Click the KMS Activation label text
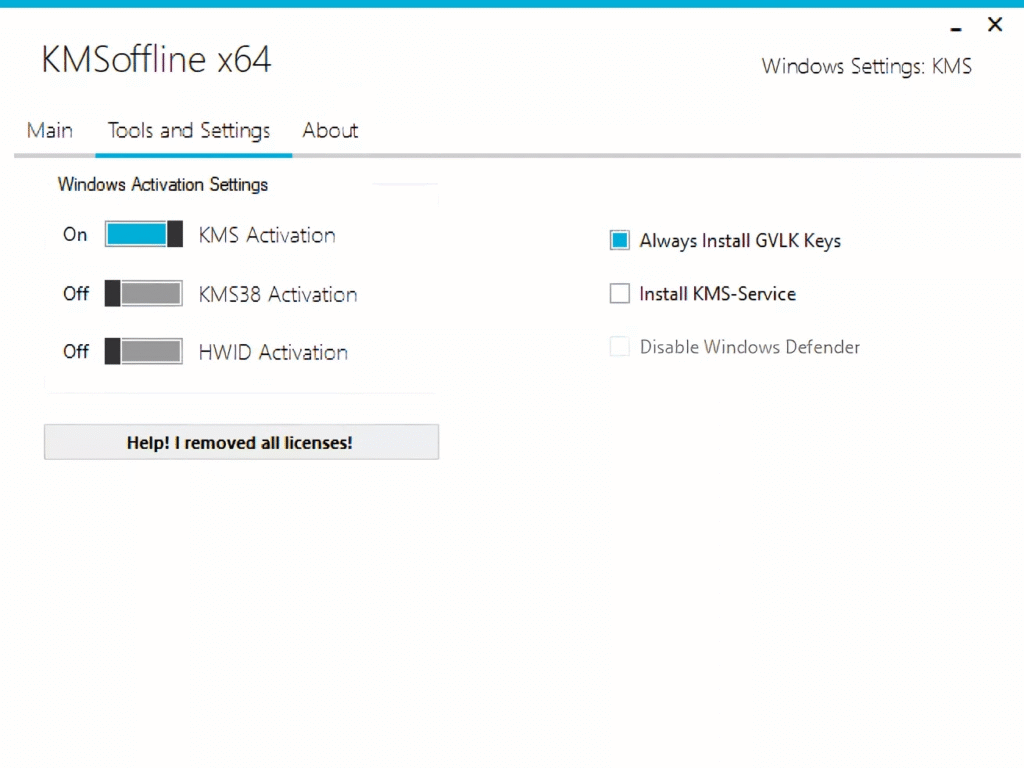This screenshot has width=1024, height=768. tap(266, 234)
